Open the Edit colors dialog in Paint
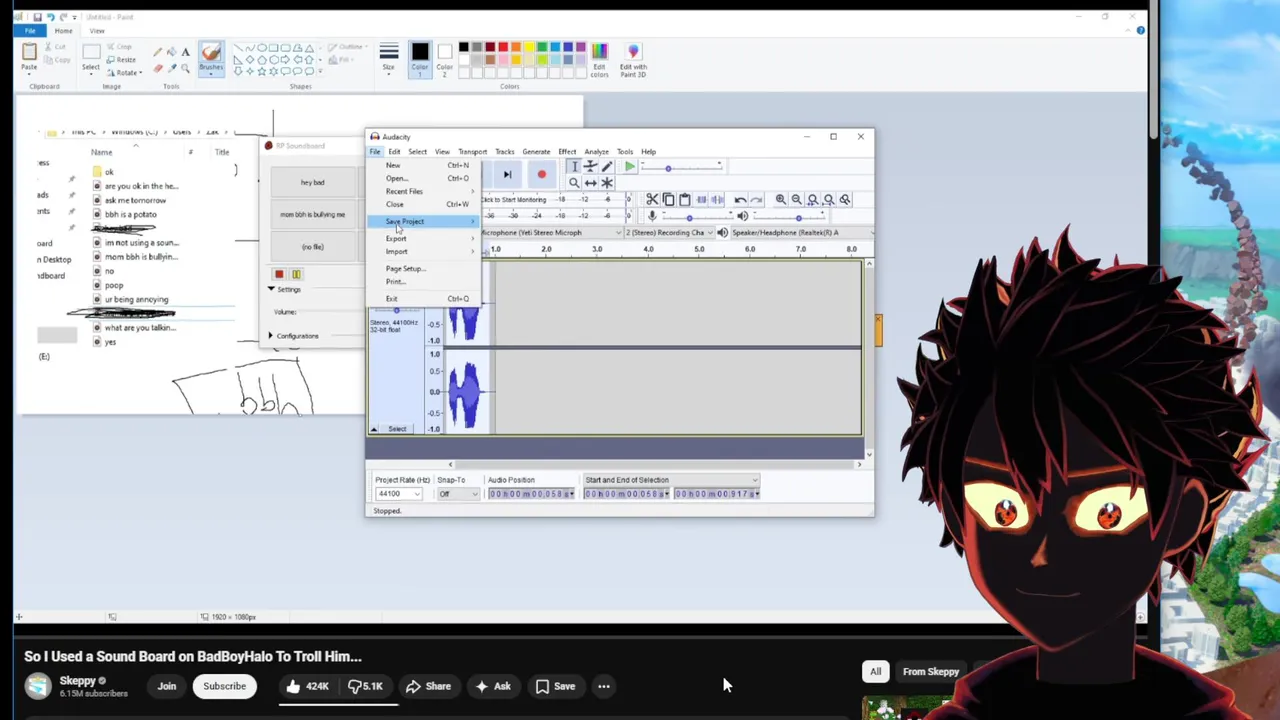The height and width of the screenshot is (720, 1280). (599, 59)
